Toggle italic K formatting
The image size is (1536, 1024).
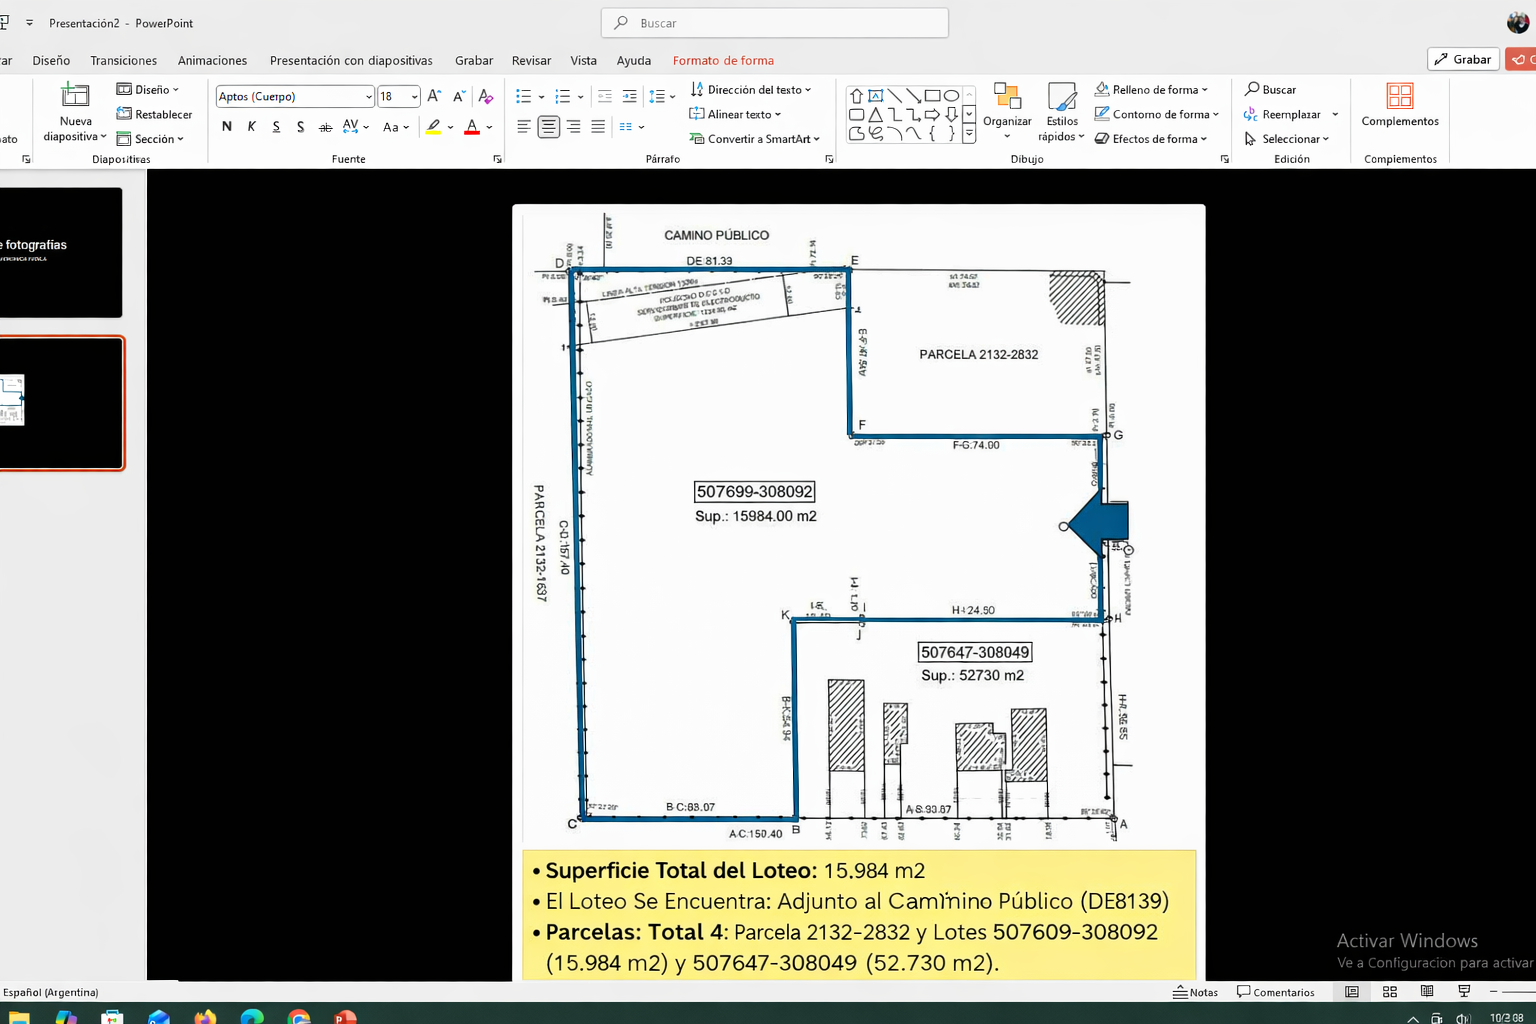251,127
